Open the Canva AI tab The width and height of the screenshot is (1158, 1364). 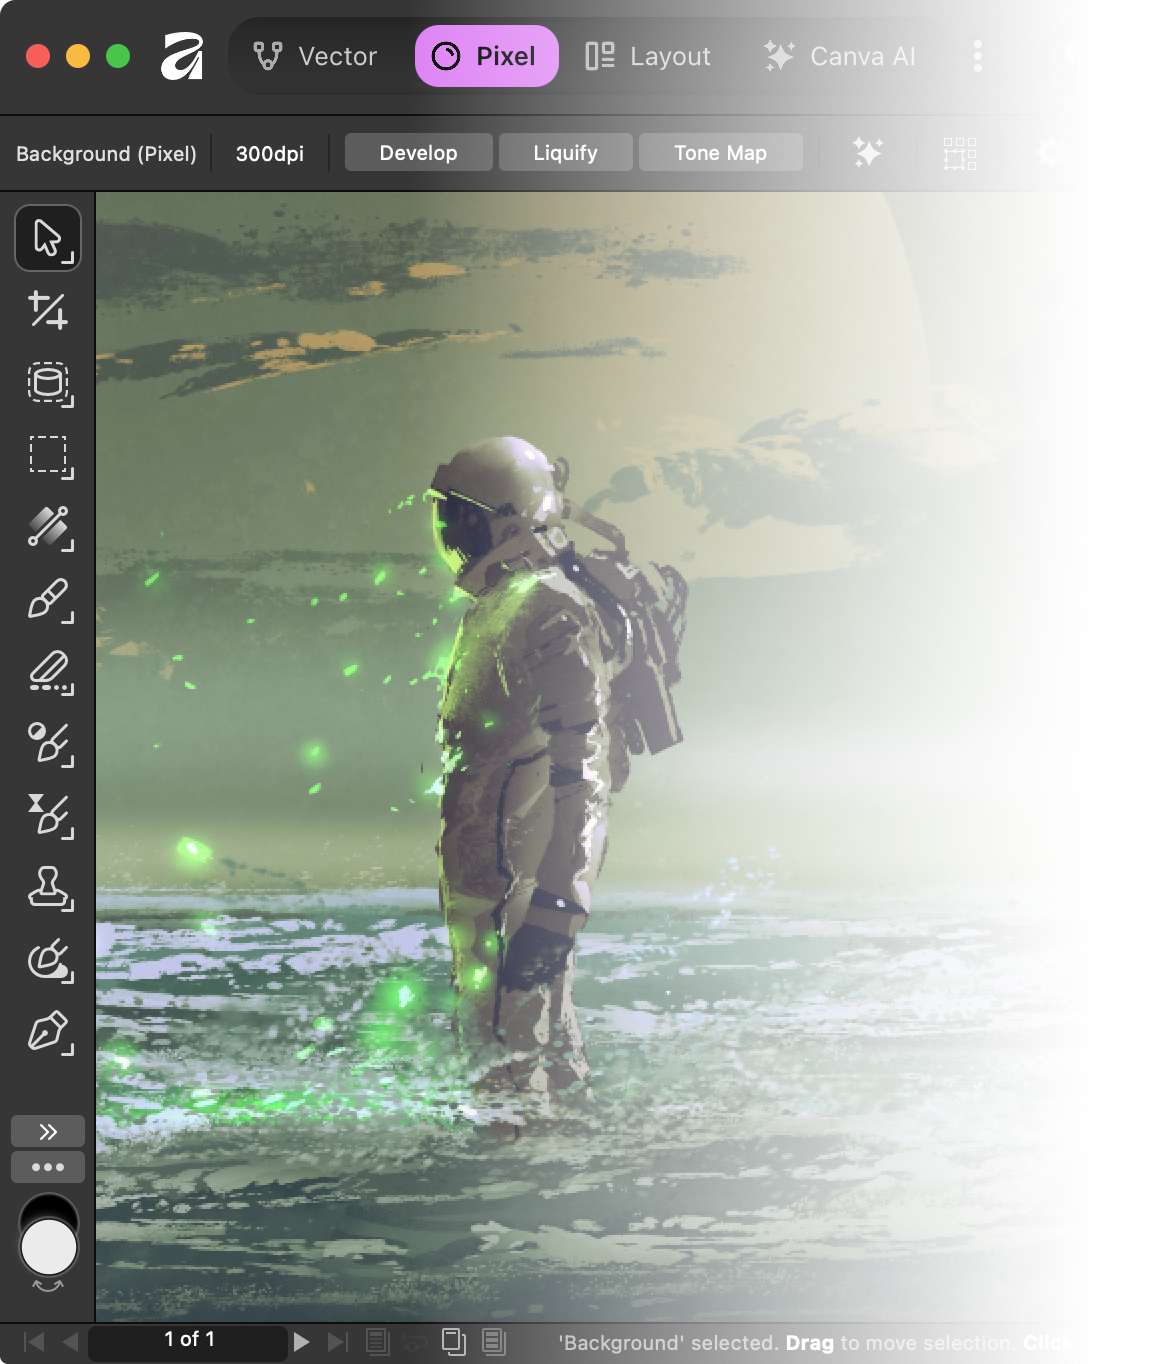point(840,56)
